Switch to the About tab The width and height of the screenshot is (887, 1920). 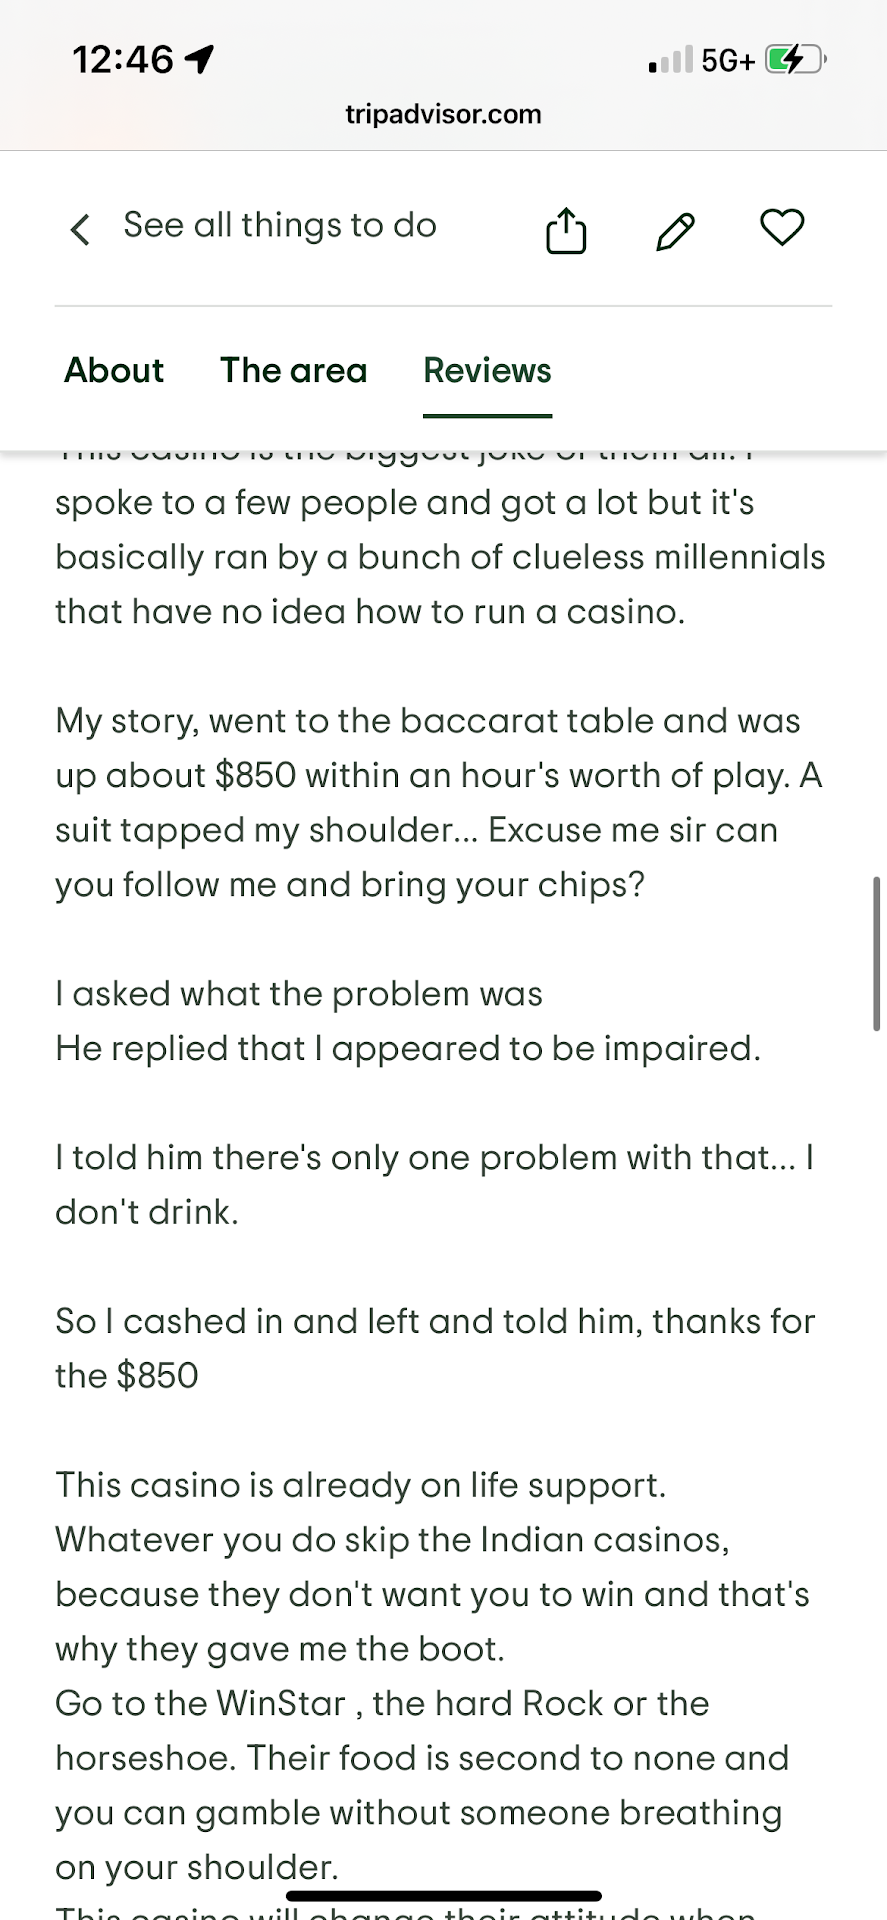tap(114, 371)
